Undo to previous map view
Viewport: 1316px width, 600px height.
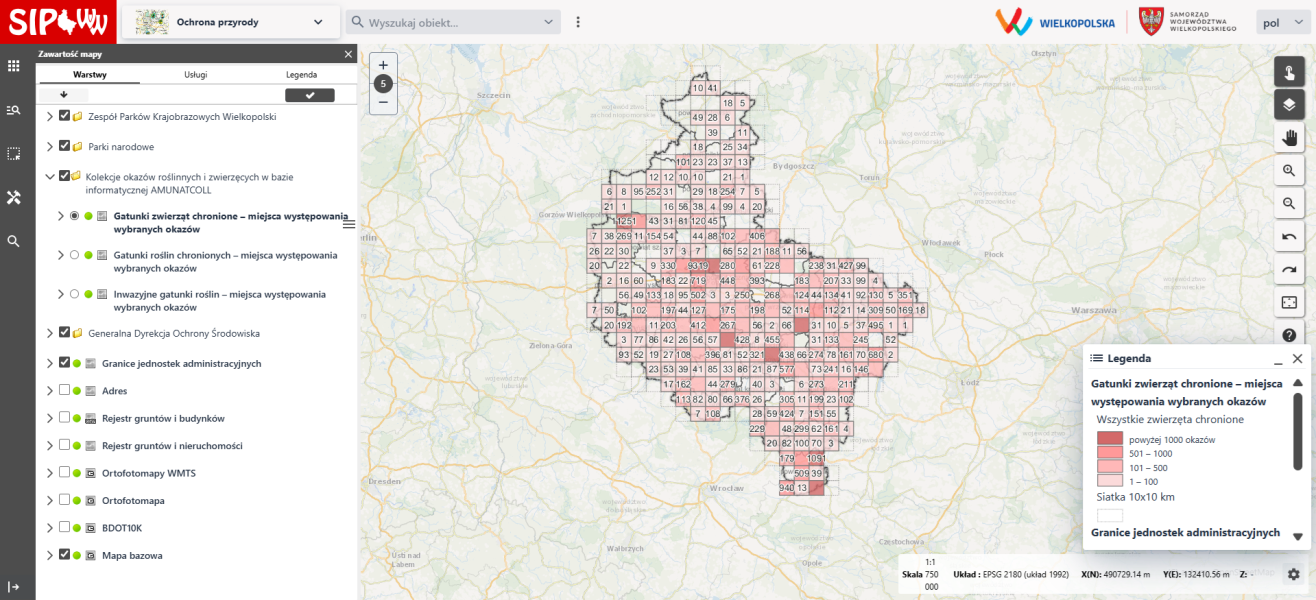click(1289, 237)
